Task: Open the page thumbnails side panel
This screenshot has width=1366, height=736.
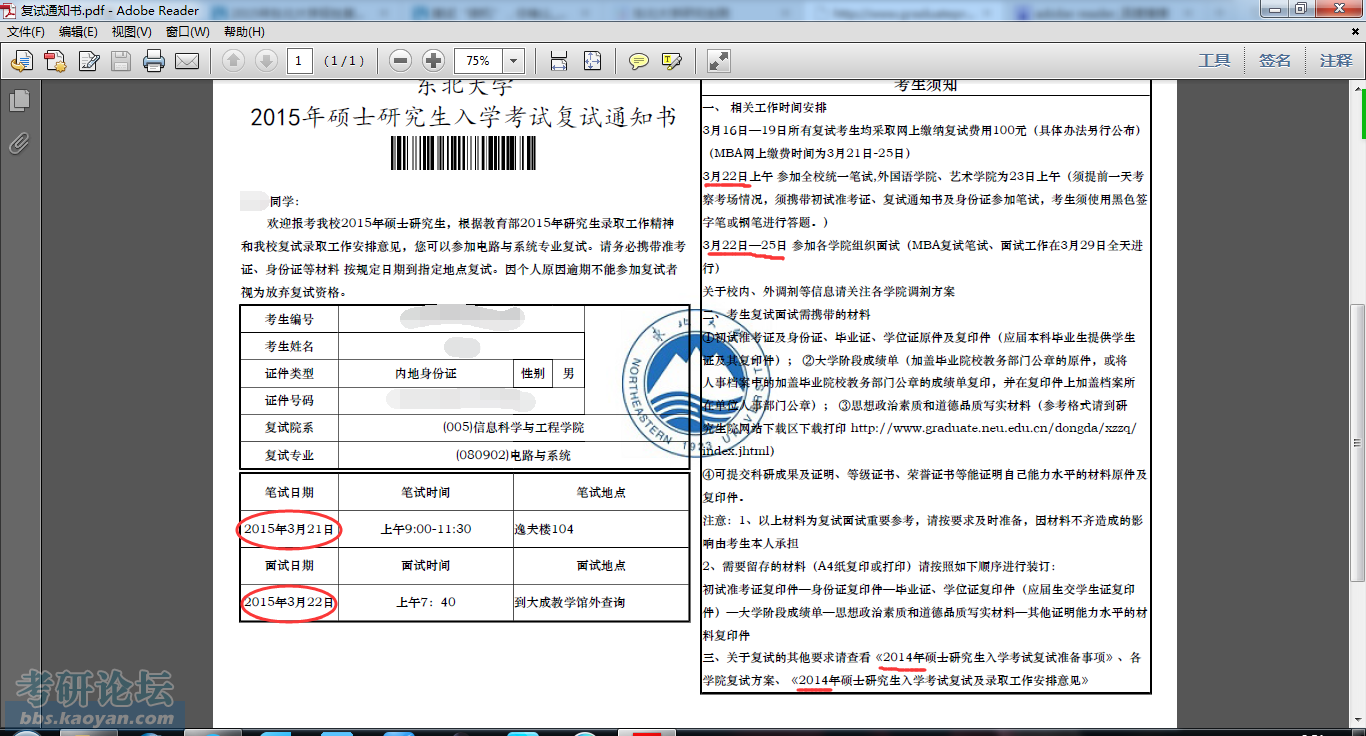Action: tap(19, 101)
